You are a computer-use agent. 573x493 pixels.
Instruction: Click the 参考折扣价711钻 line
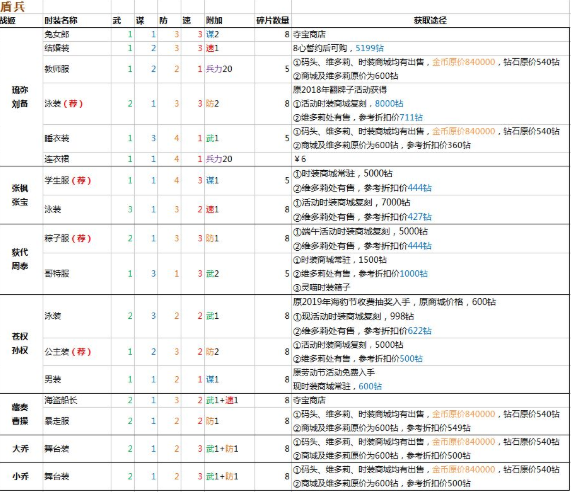358,117
